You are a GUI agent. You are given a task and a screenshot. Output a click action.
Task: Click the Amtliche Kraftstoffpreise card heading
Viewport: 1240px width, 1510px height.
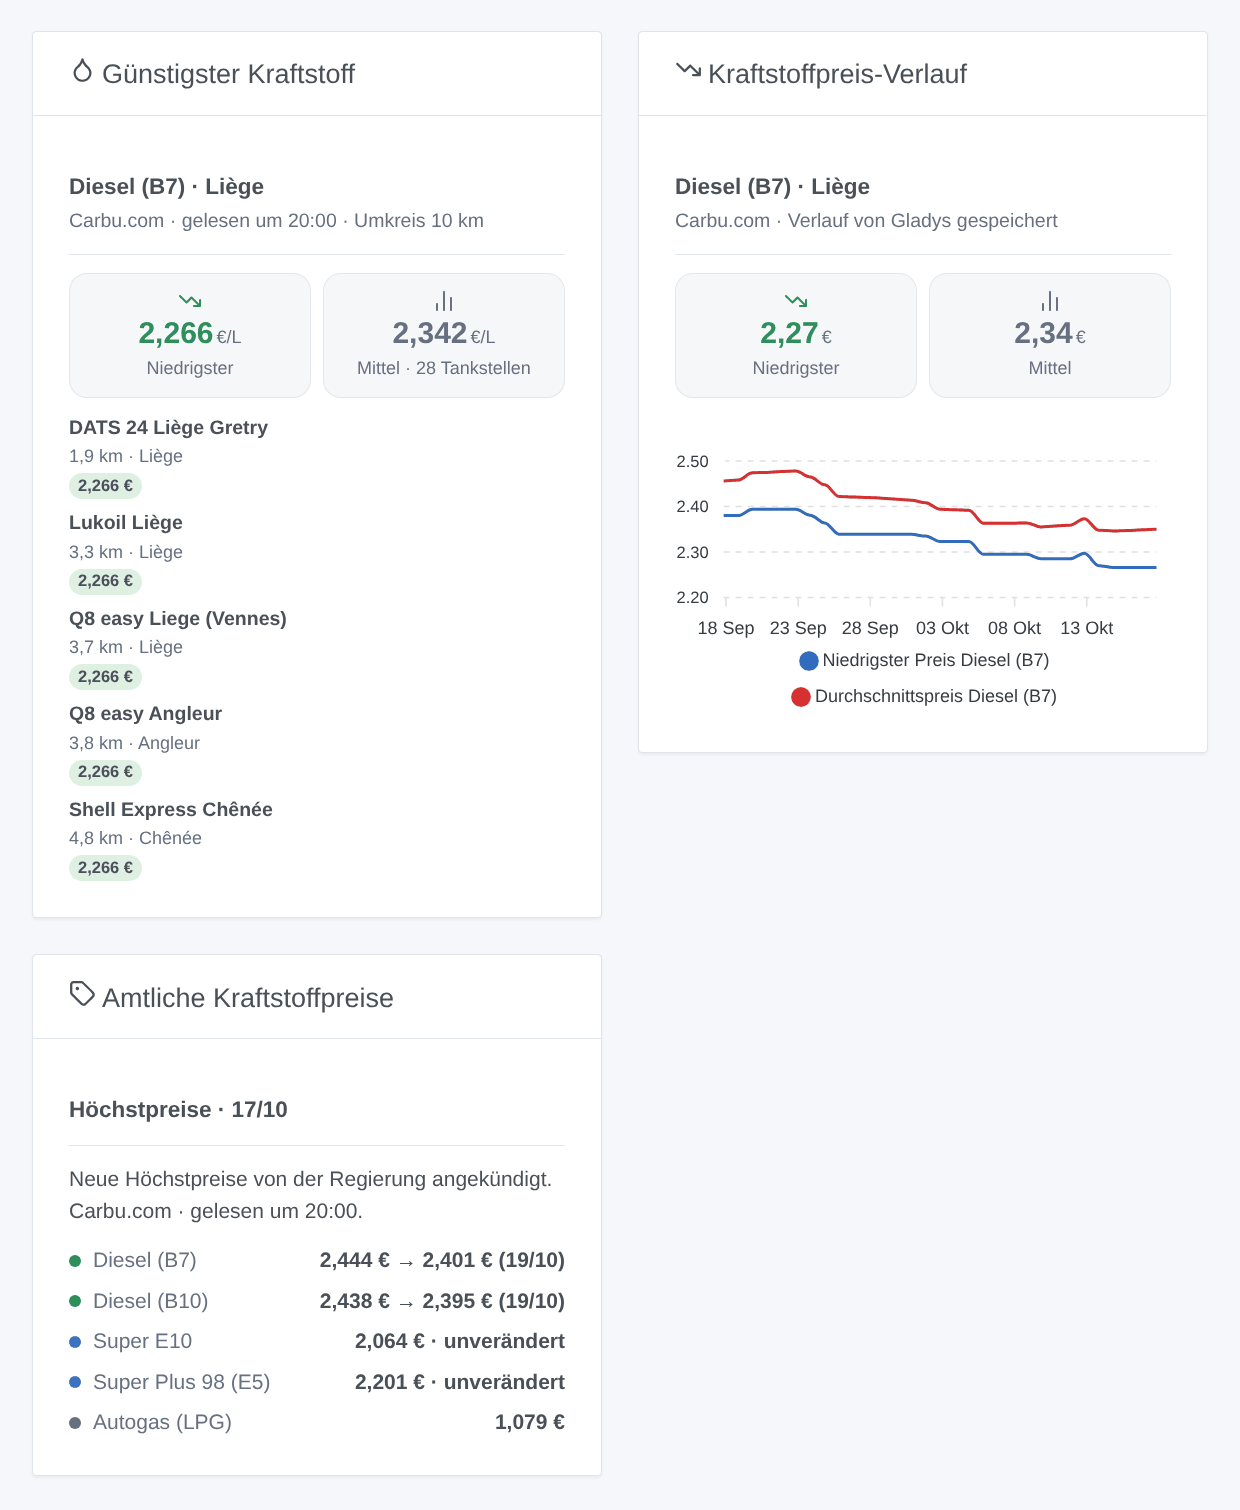coord(248,998)
